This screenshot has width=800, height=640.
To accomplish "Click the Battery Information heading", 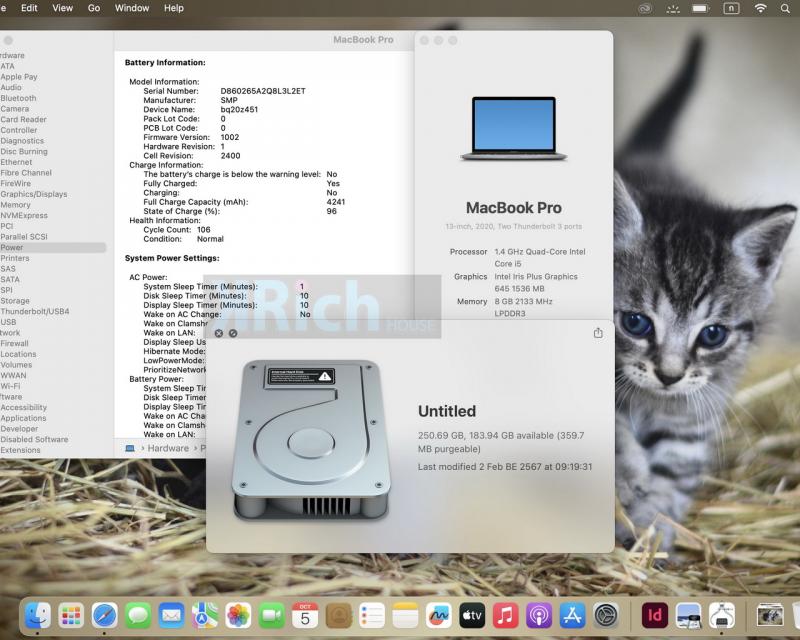I will point(165,62).
